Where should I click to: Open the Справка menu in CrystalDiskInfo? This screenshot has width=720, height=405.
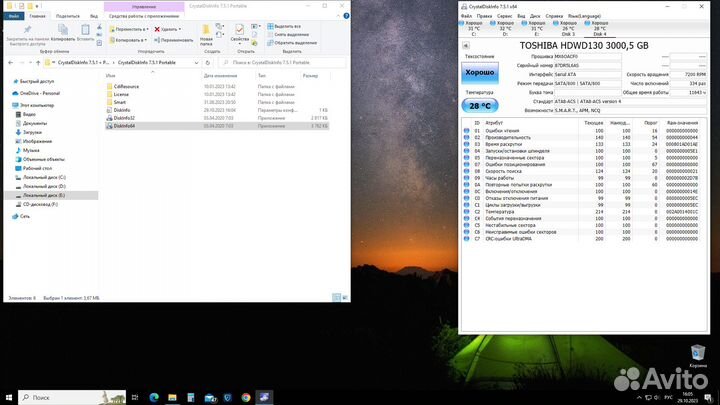pyautogui.click(x=554, y=16)
